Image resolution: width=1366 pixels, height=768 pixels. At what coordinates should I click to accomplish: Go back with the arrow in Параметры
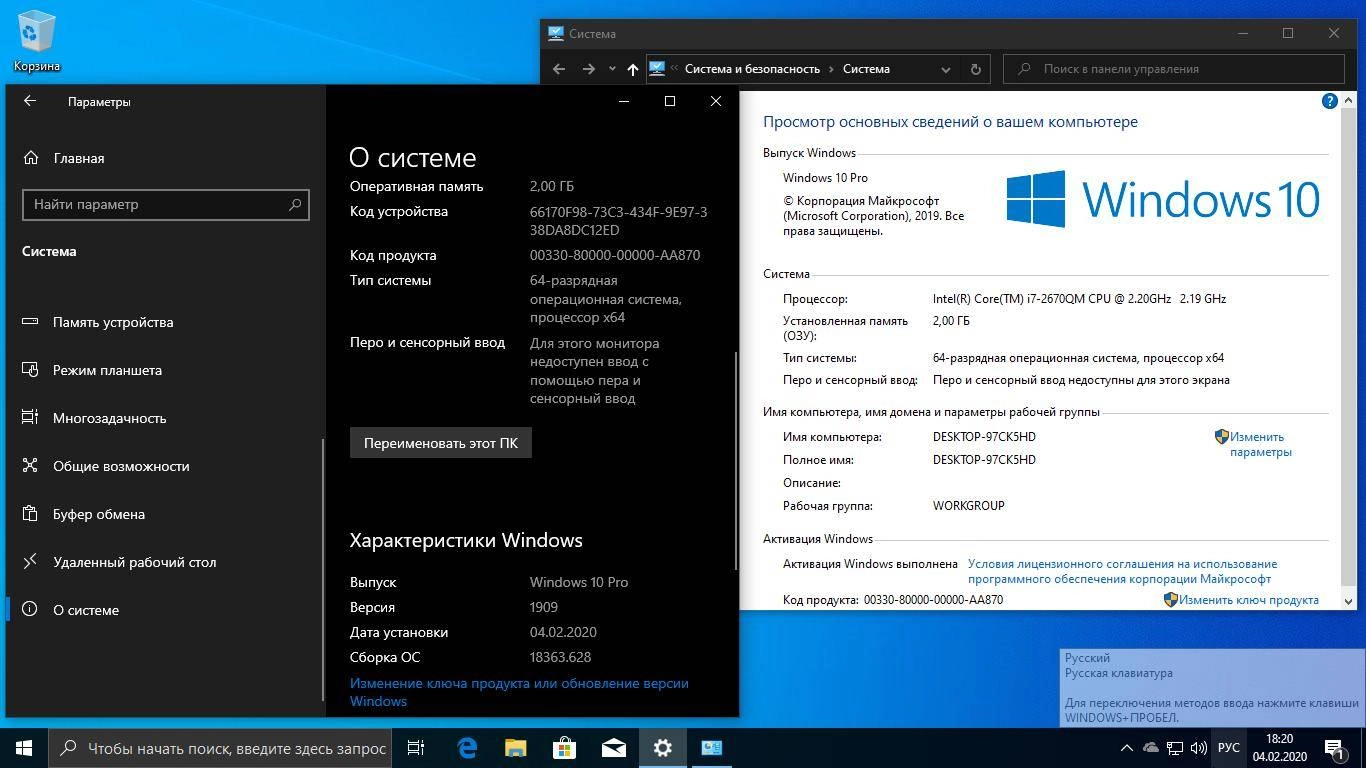(x=30, y=101)
